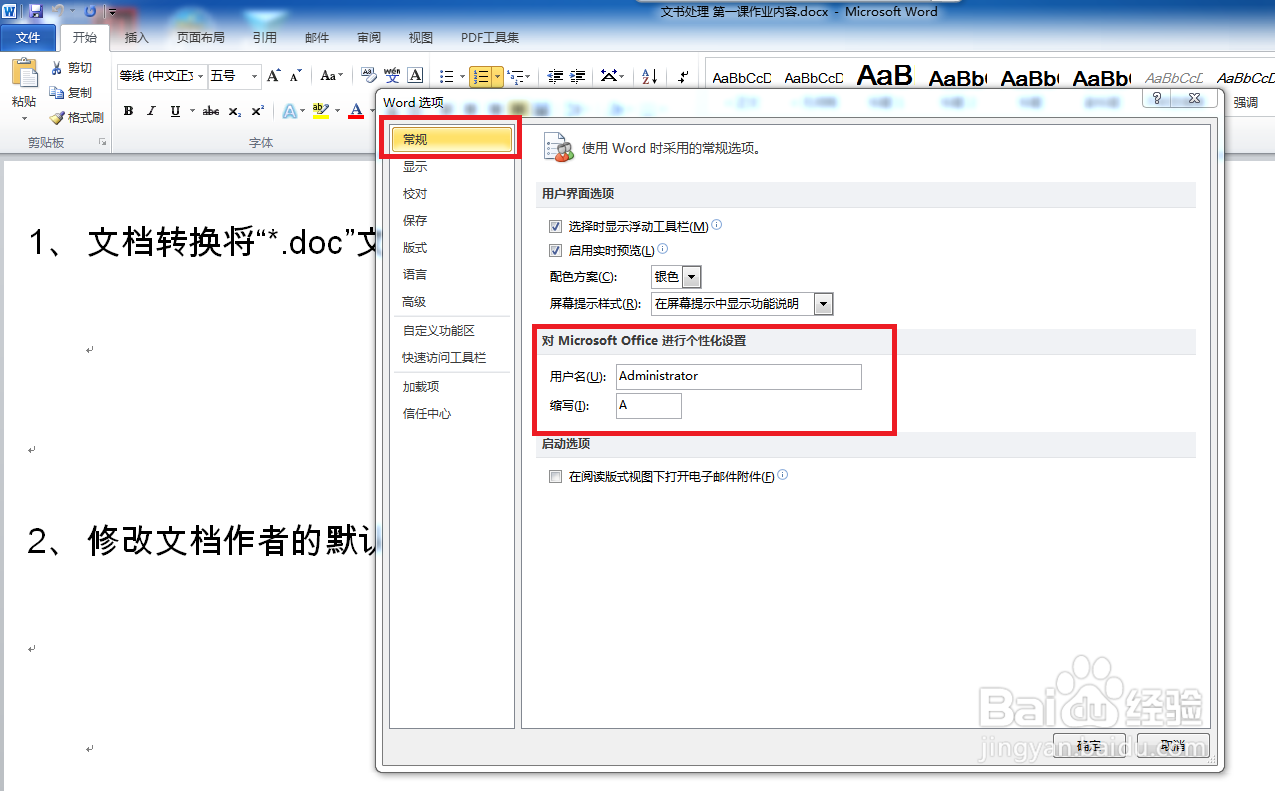Screen dimensions: 1275x791
Task: Cancel the dialog with 取消
Action: pyautogui.click(x=1173, y=746)
